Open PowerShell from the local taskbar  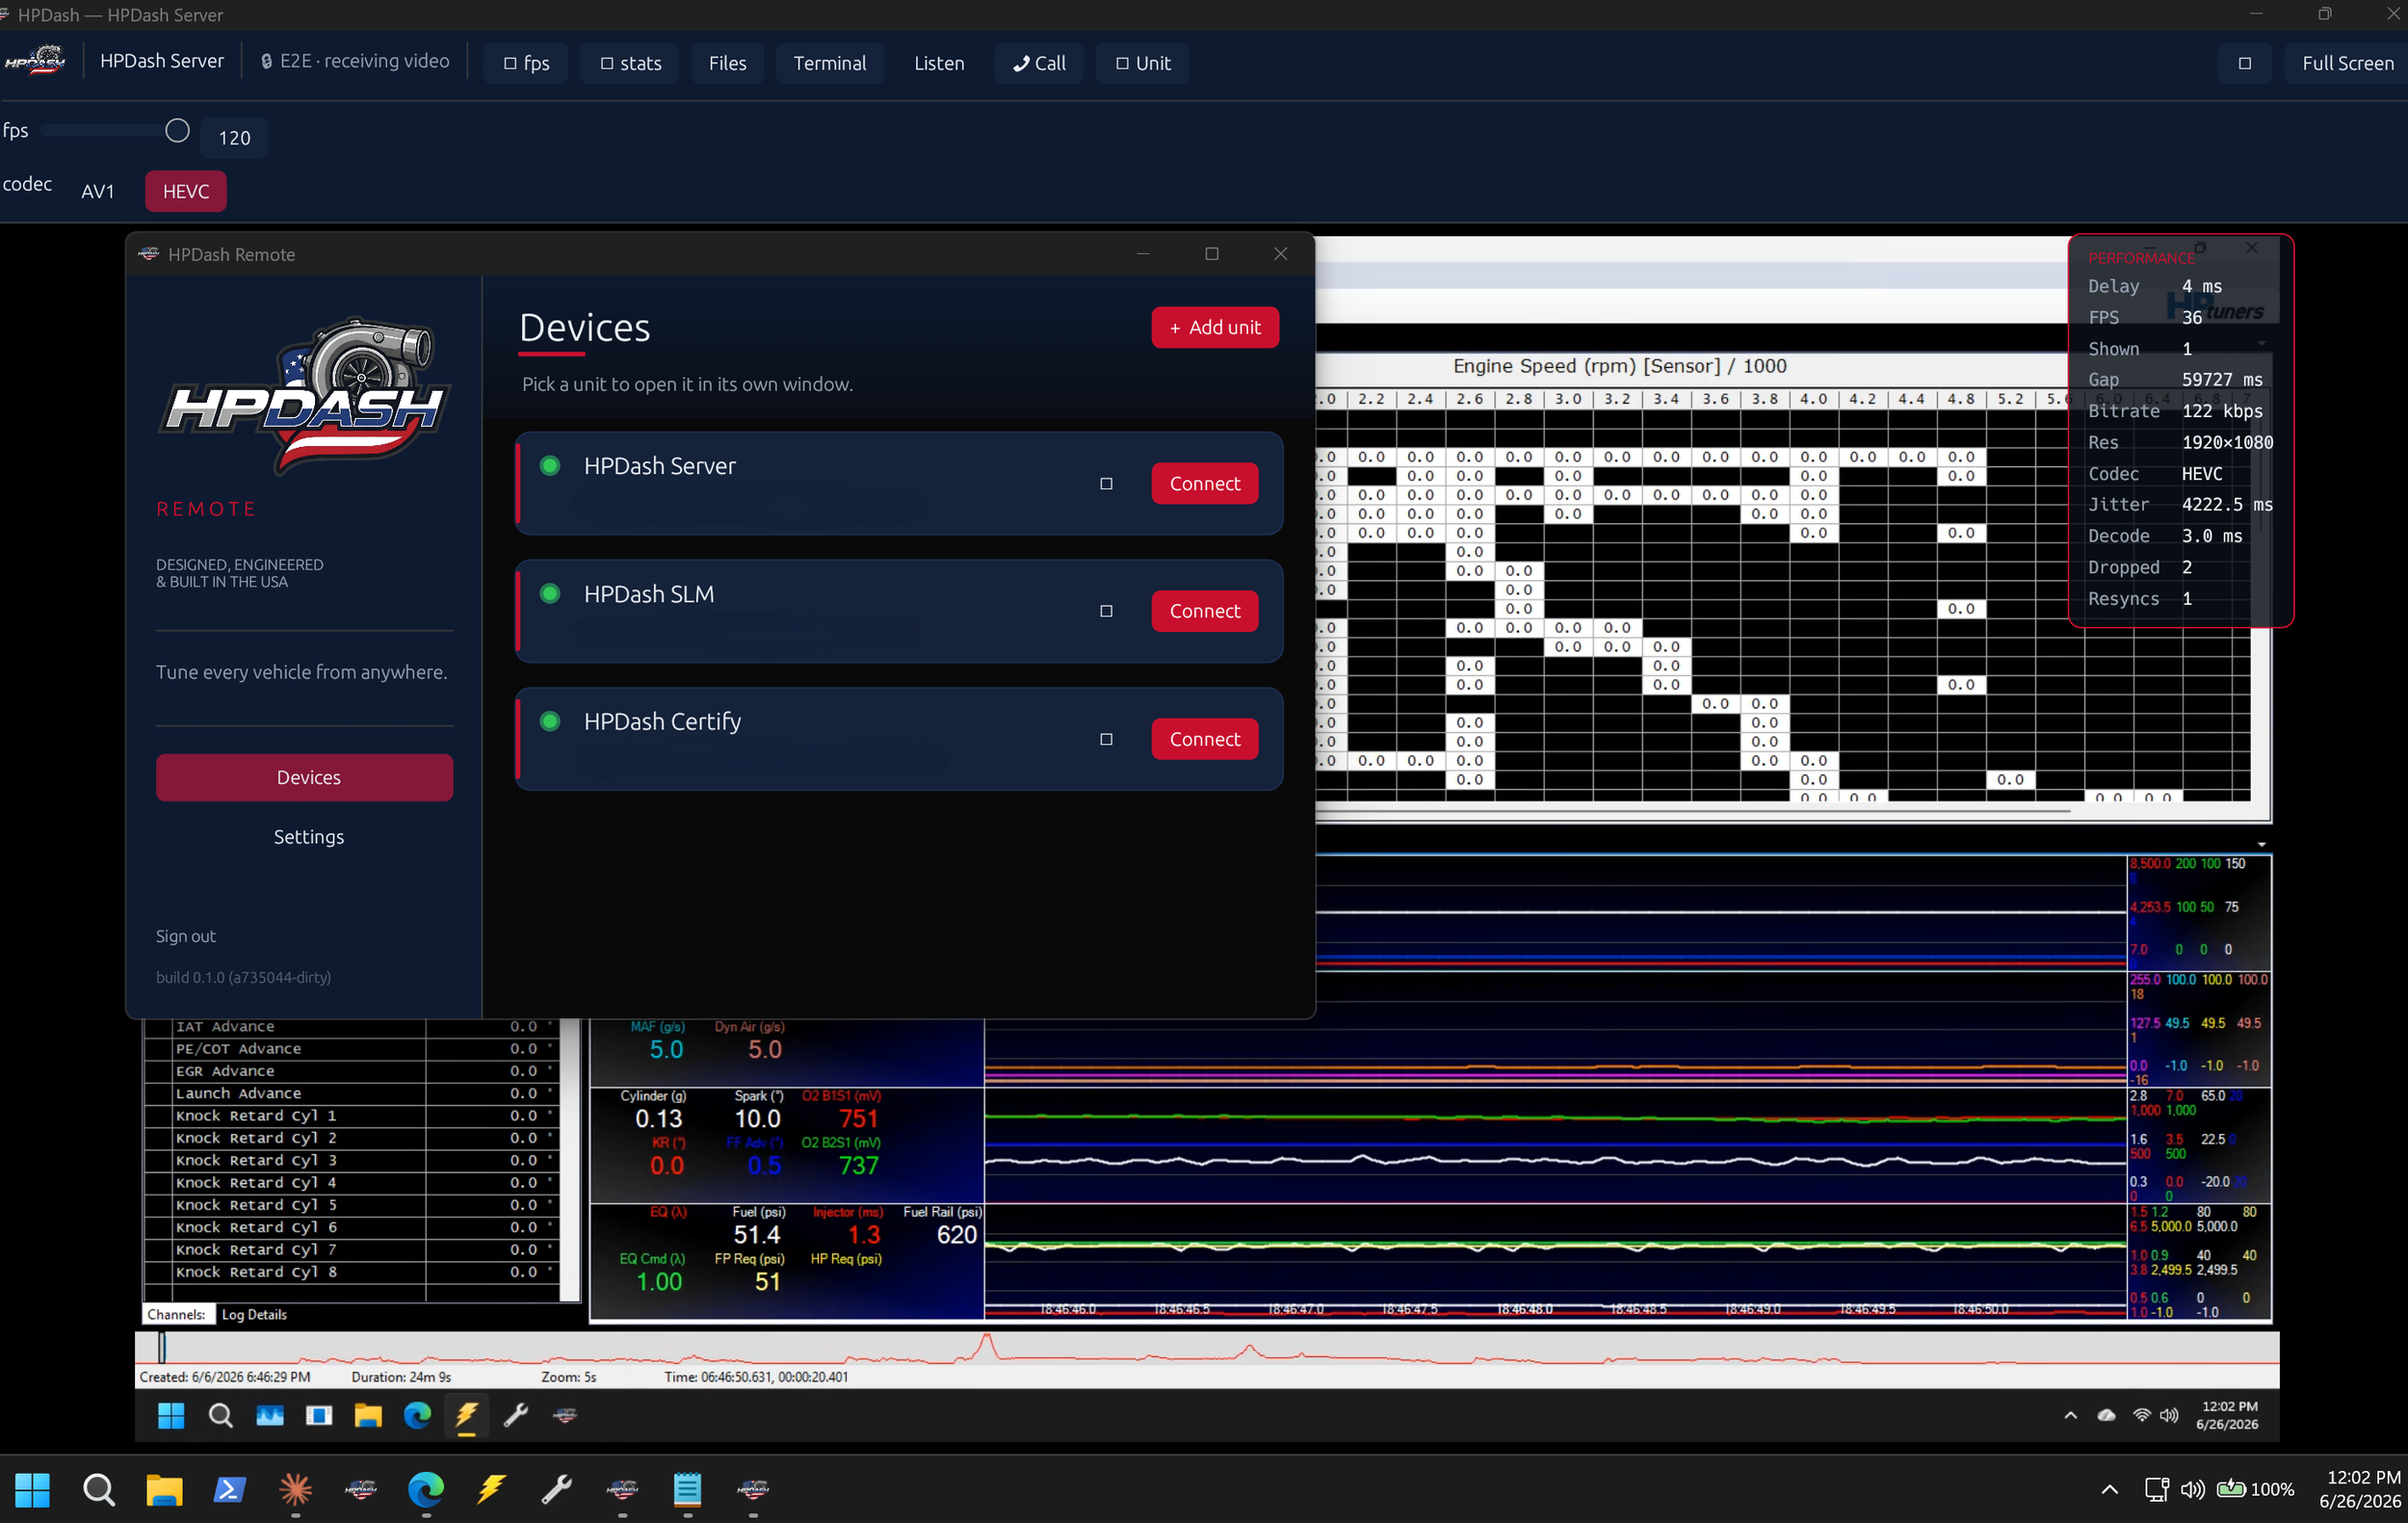click(x=229, y=1490)
